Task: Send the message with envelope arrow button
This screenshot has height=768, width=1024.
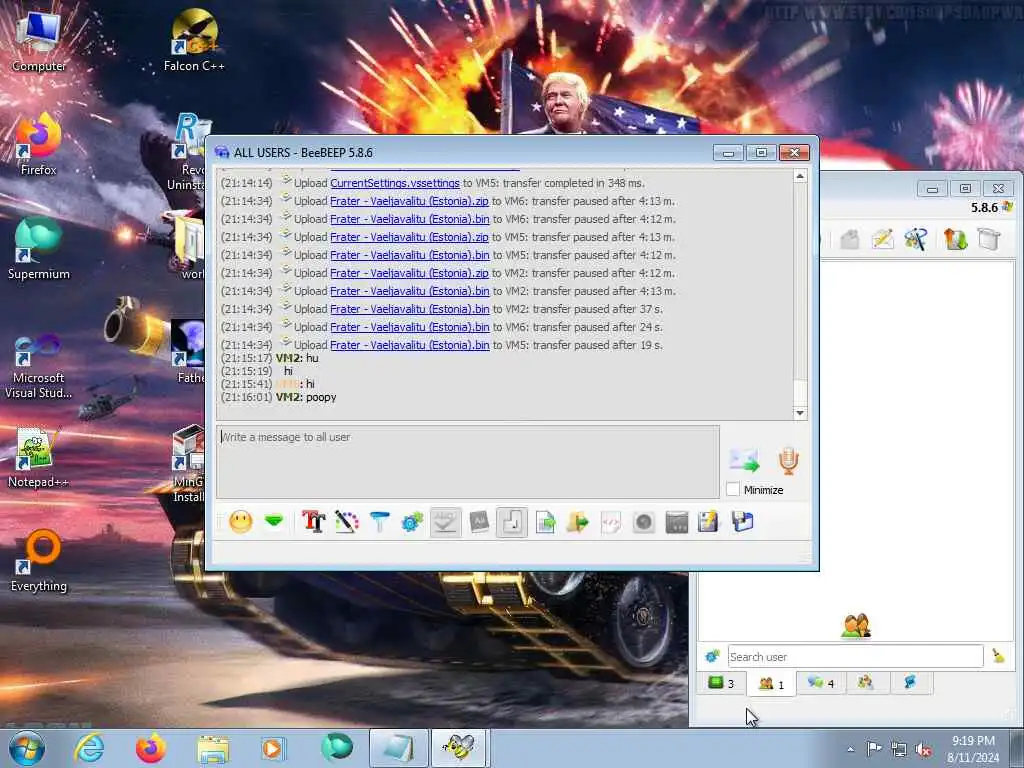Action: (x=744, y=460)
